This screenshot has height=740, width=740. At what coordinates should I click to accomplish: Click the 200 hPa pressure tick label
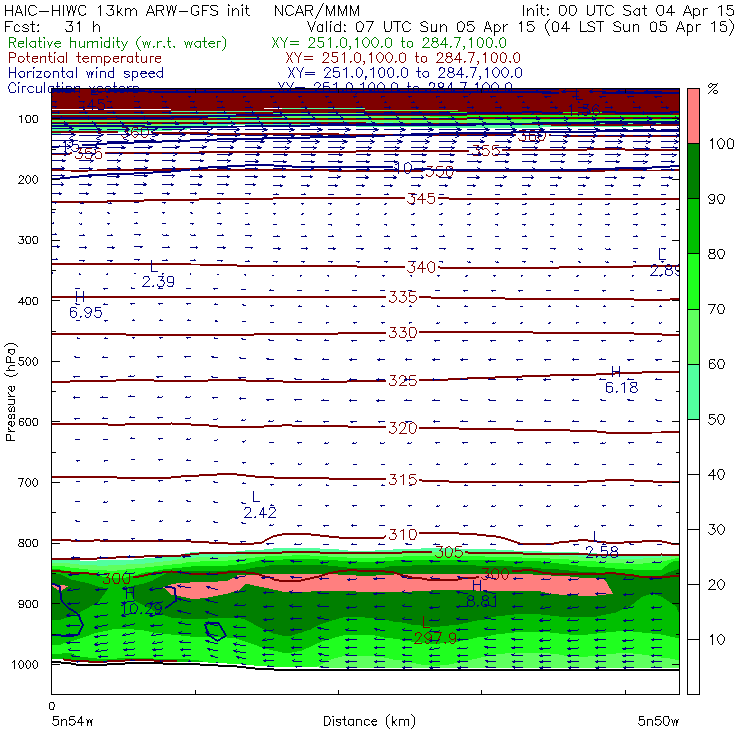click(28, 180)
